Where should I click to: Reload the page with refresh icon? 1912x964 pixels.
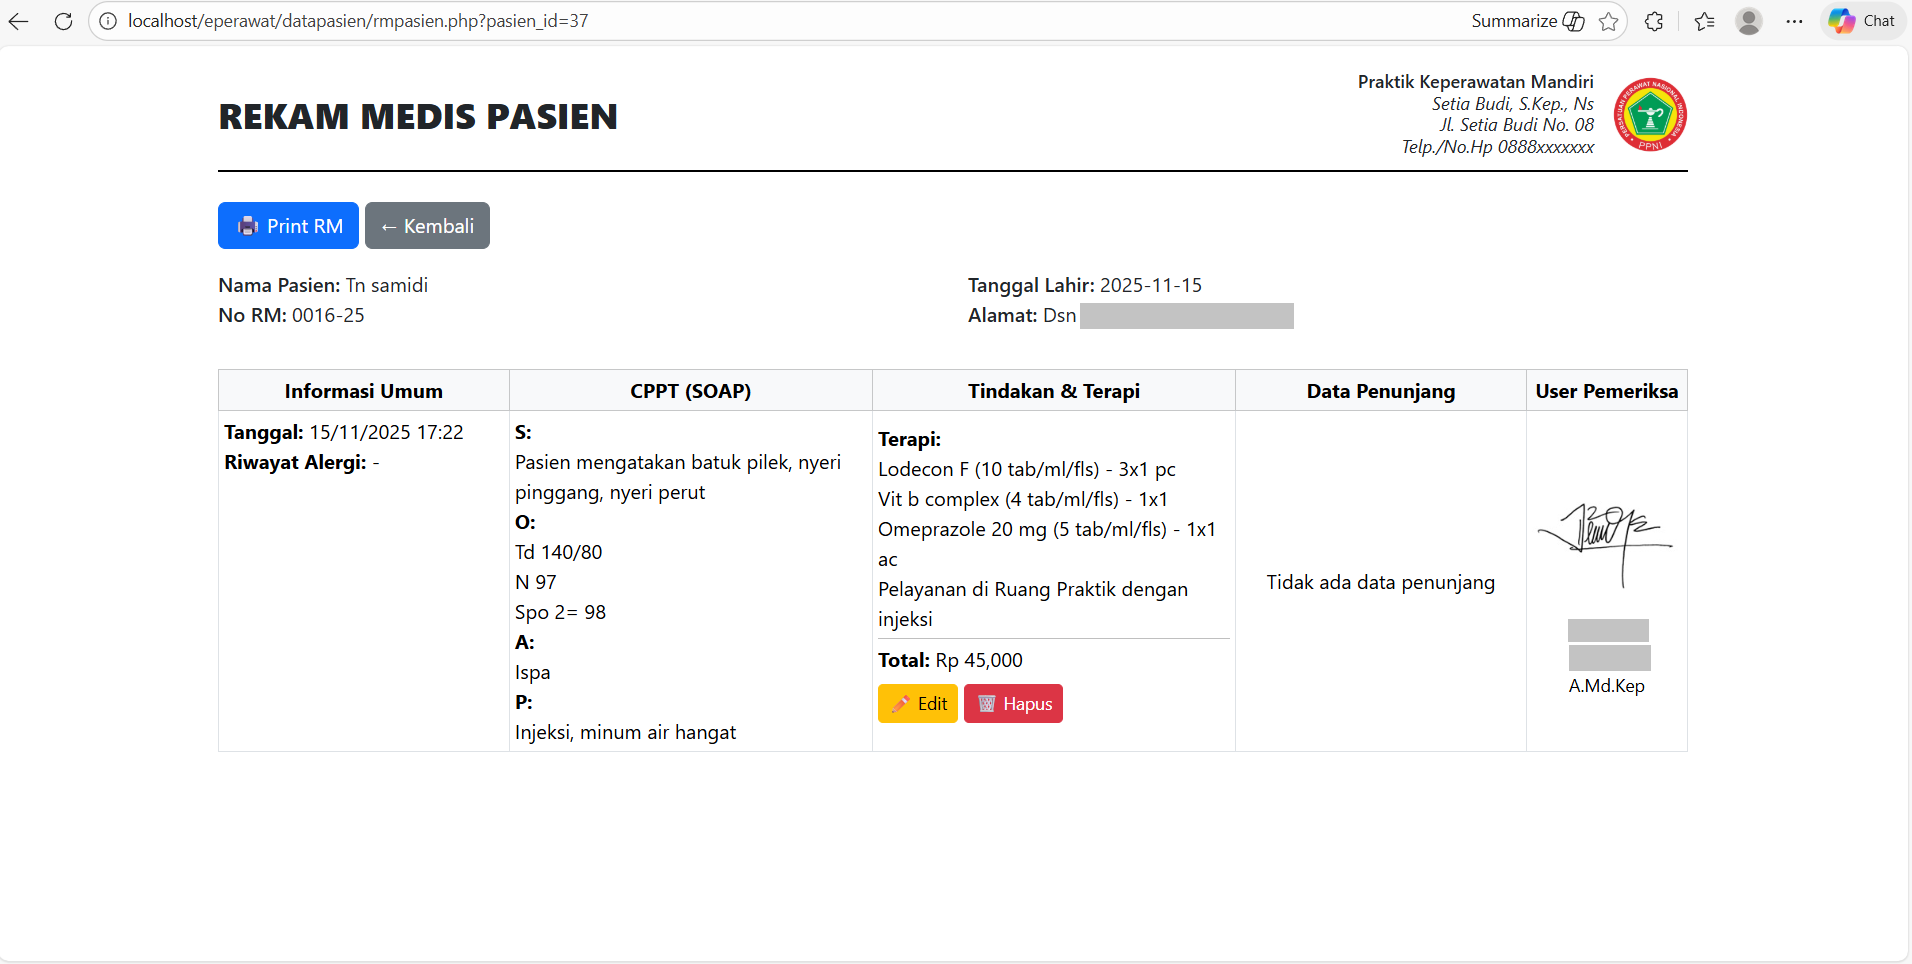pos(63,21)
